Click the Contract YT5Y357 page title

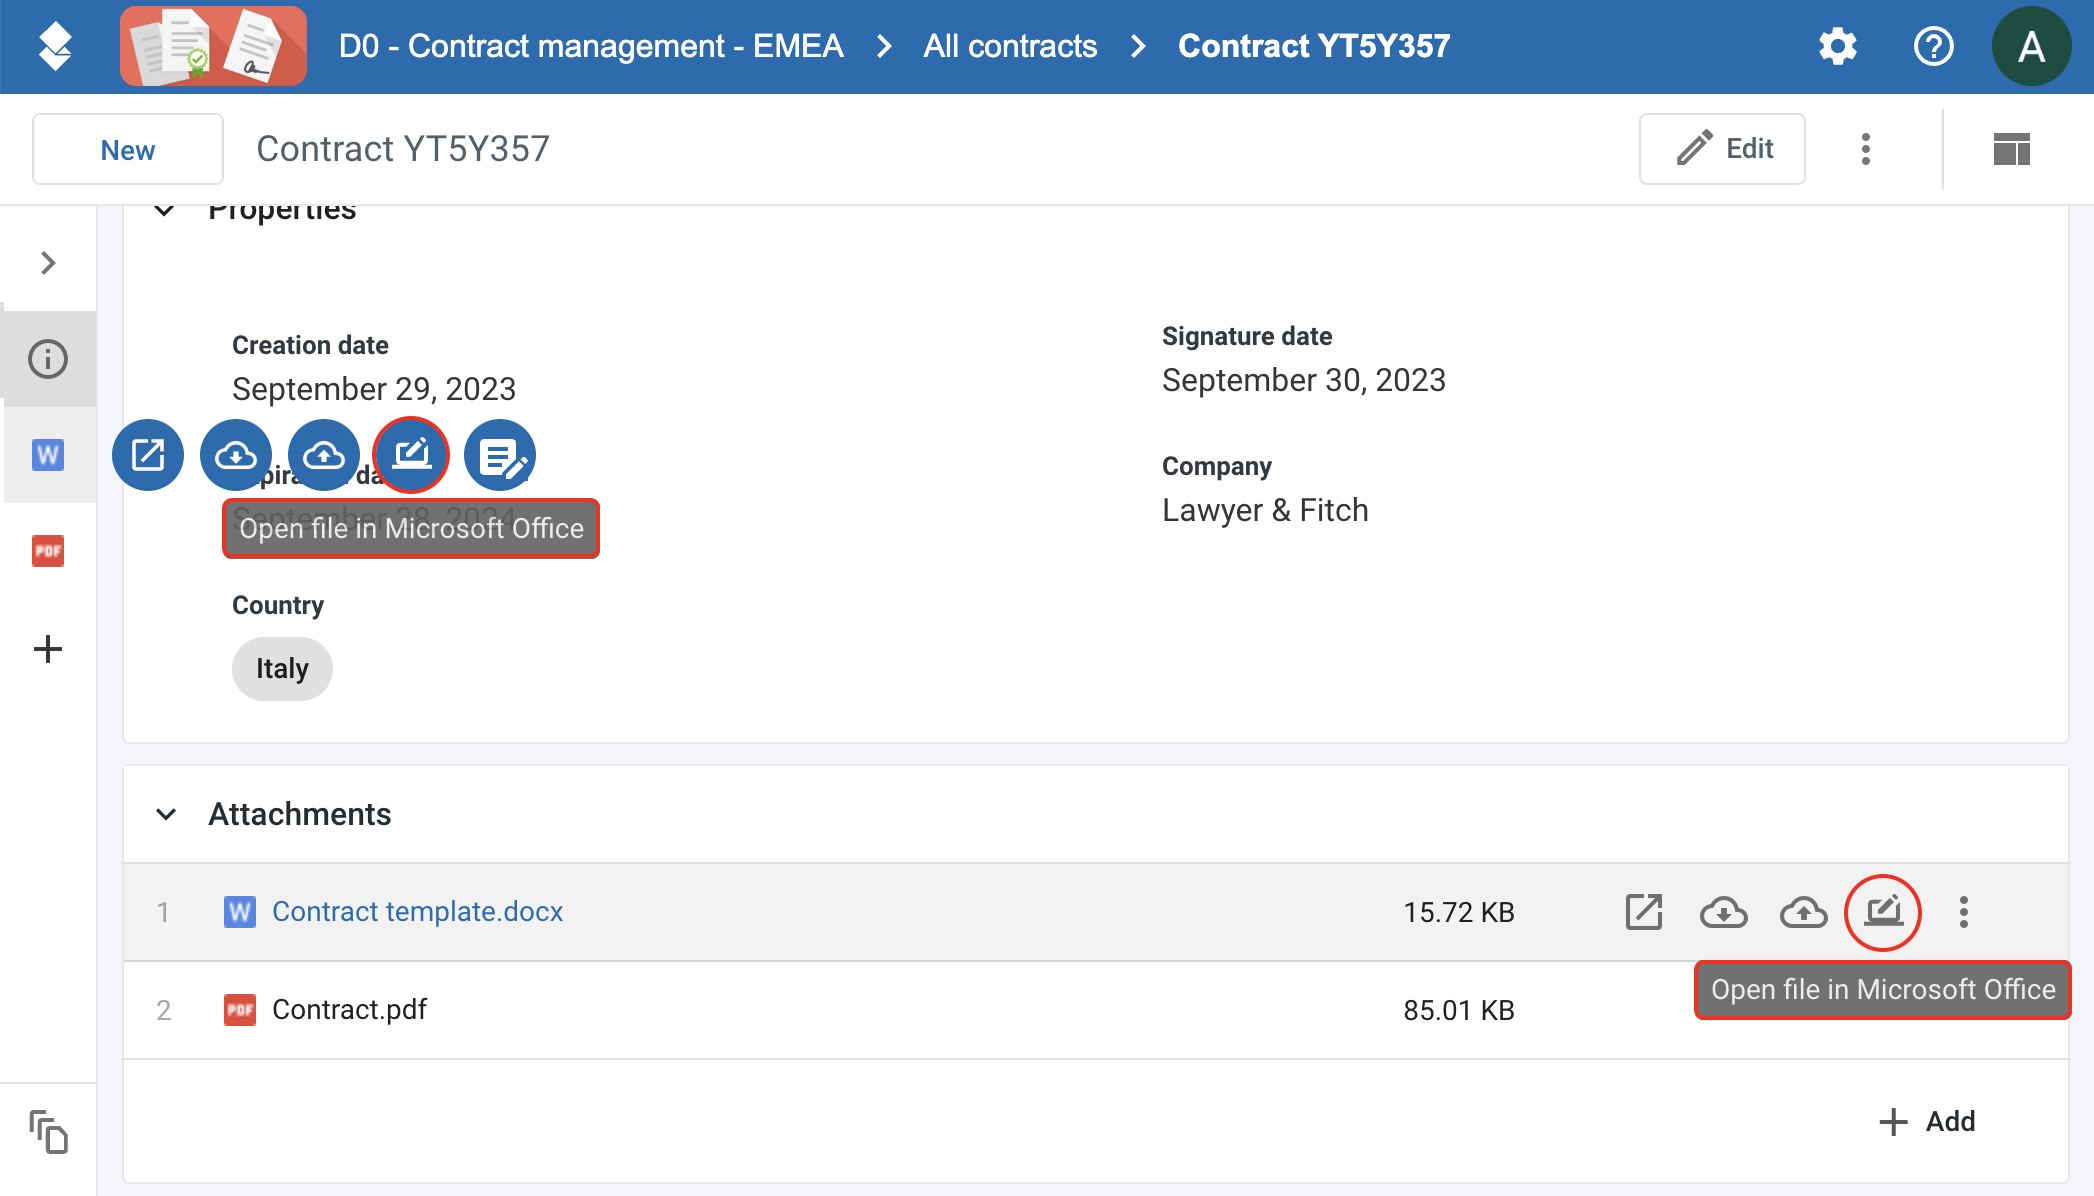[403, 149]
